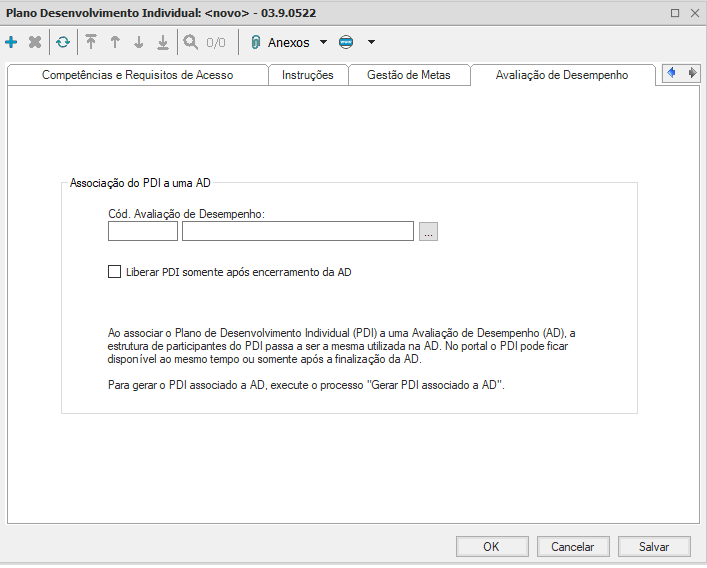Viewport: 707px width, 568px height.
Task: Click the previous record up arrow
Action: click(115, 43)
